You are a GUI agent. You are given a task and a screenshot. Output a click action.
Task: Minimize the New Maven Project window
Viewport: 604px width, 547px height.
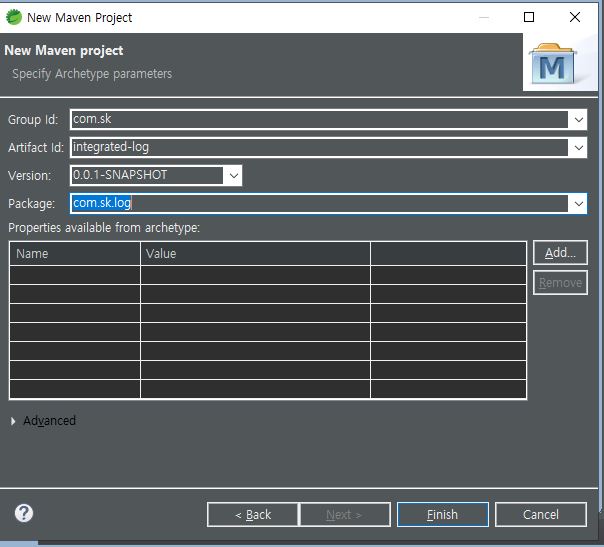tap(483, 17)
